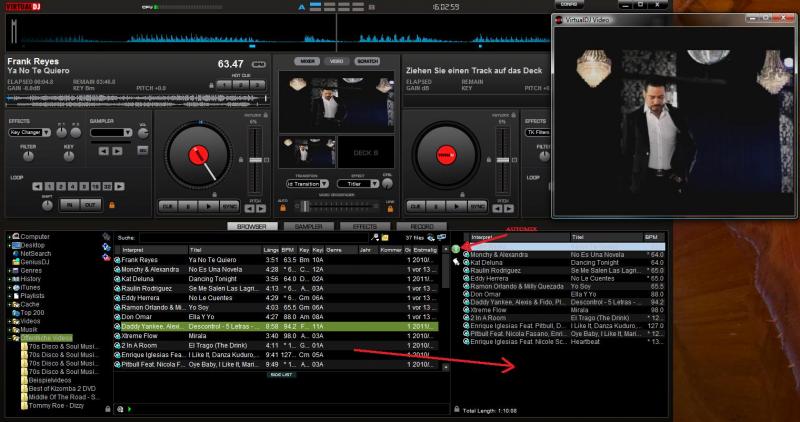Open search options icon beside search field

coord(375,237)
